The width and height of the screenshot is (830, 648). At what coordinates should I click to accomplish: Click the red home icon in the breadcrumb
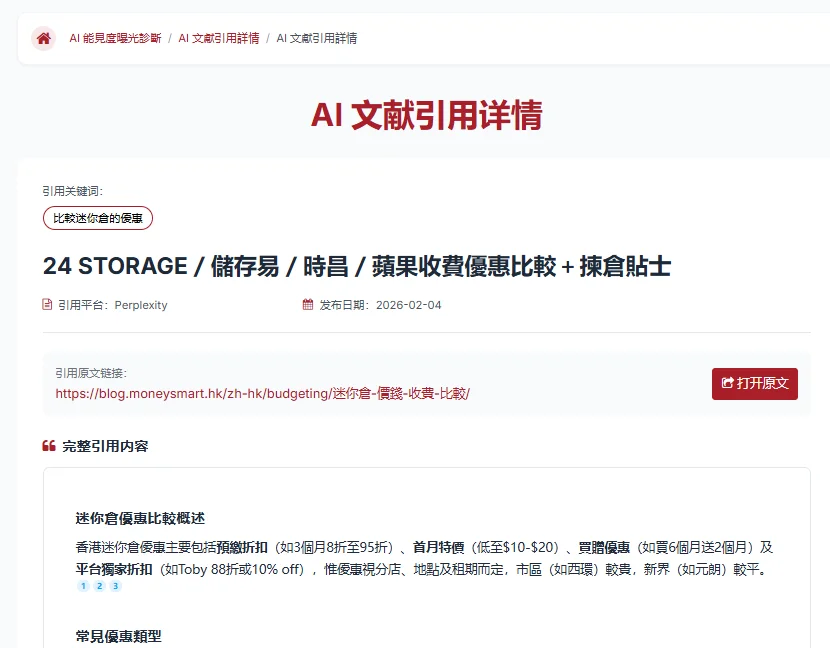(x=42, y=38)
